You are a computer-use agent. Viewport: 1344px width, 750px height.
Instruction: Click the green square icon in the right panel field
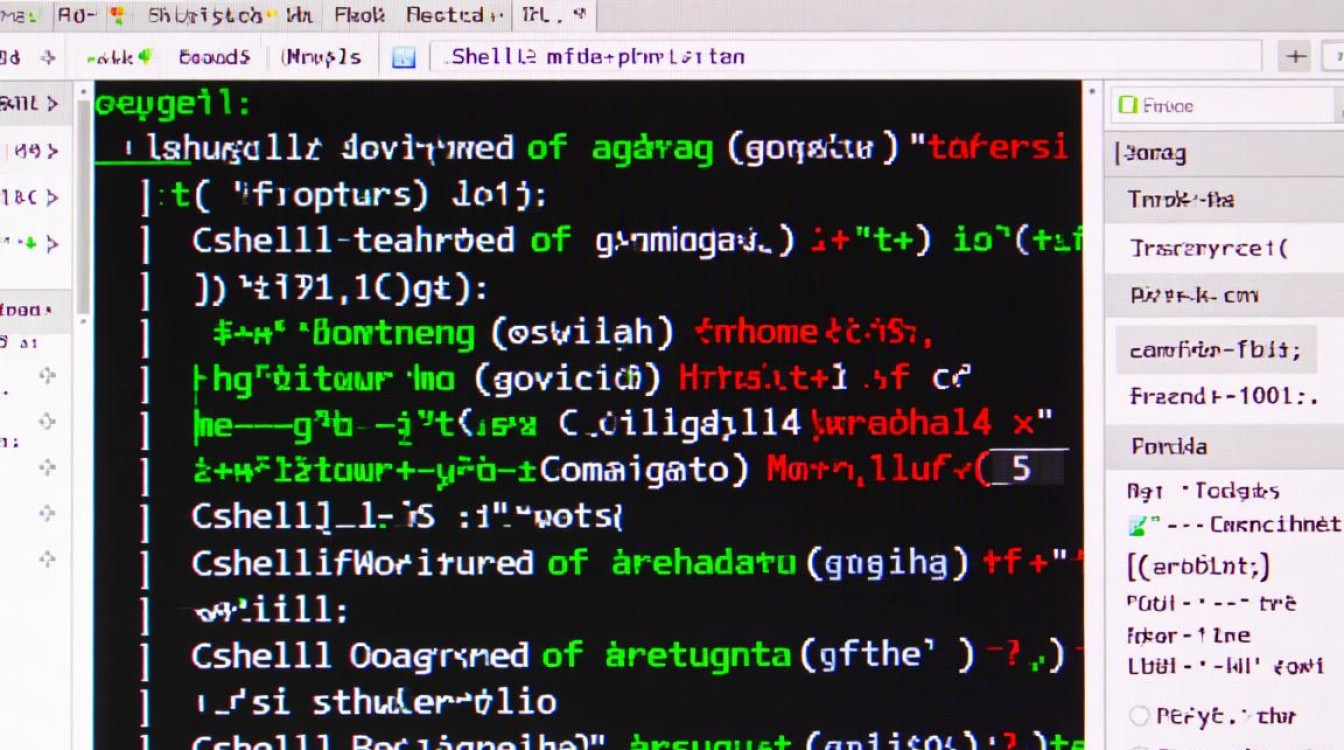click(1128, 105)
